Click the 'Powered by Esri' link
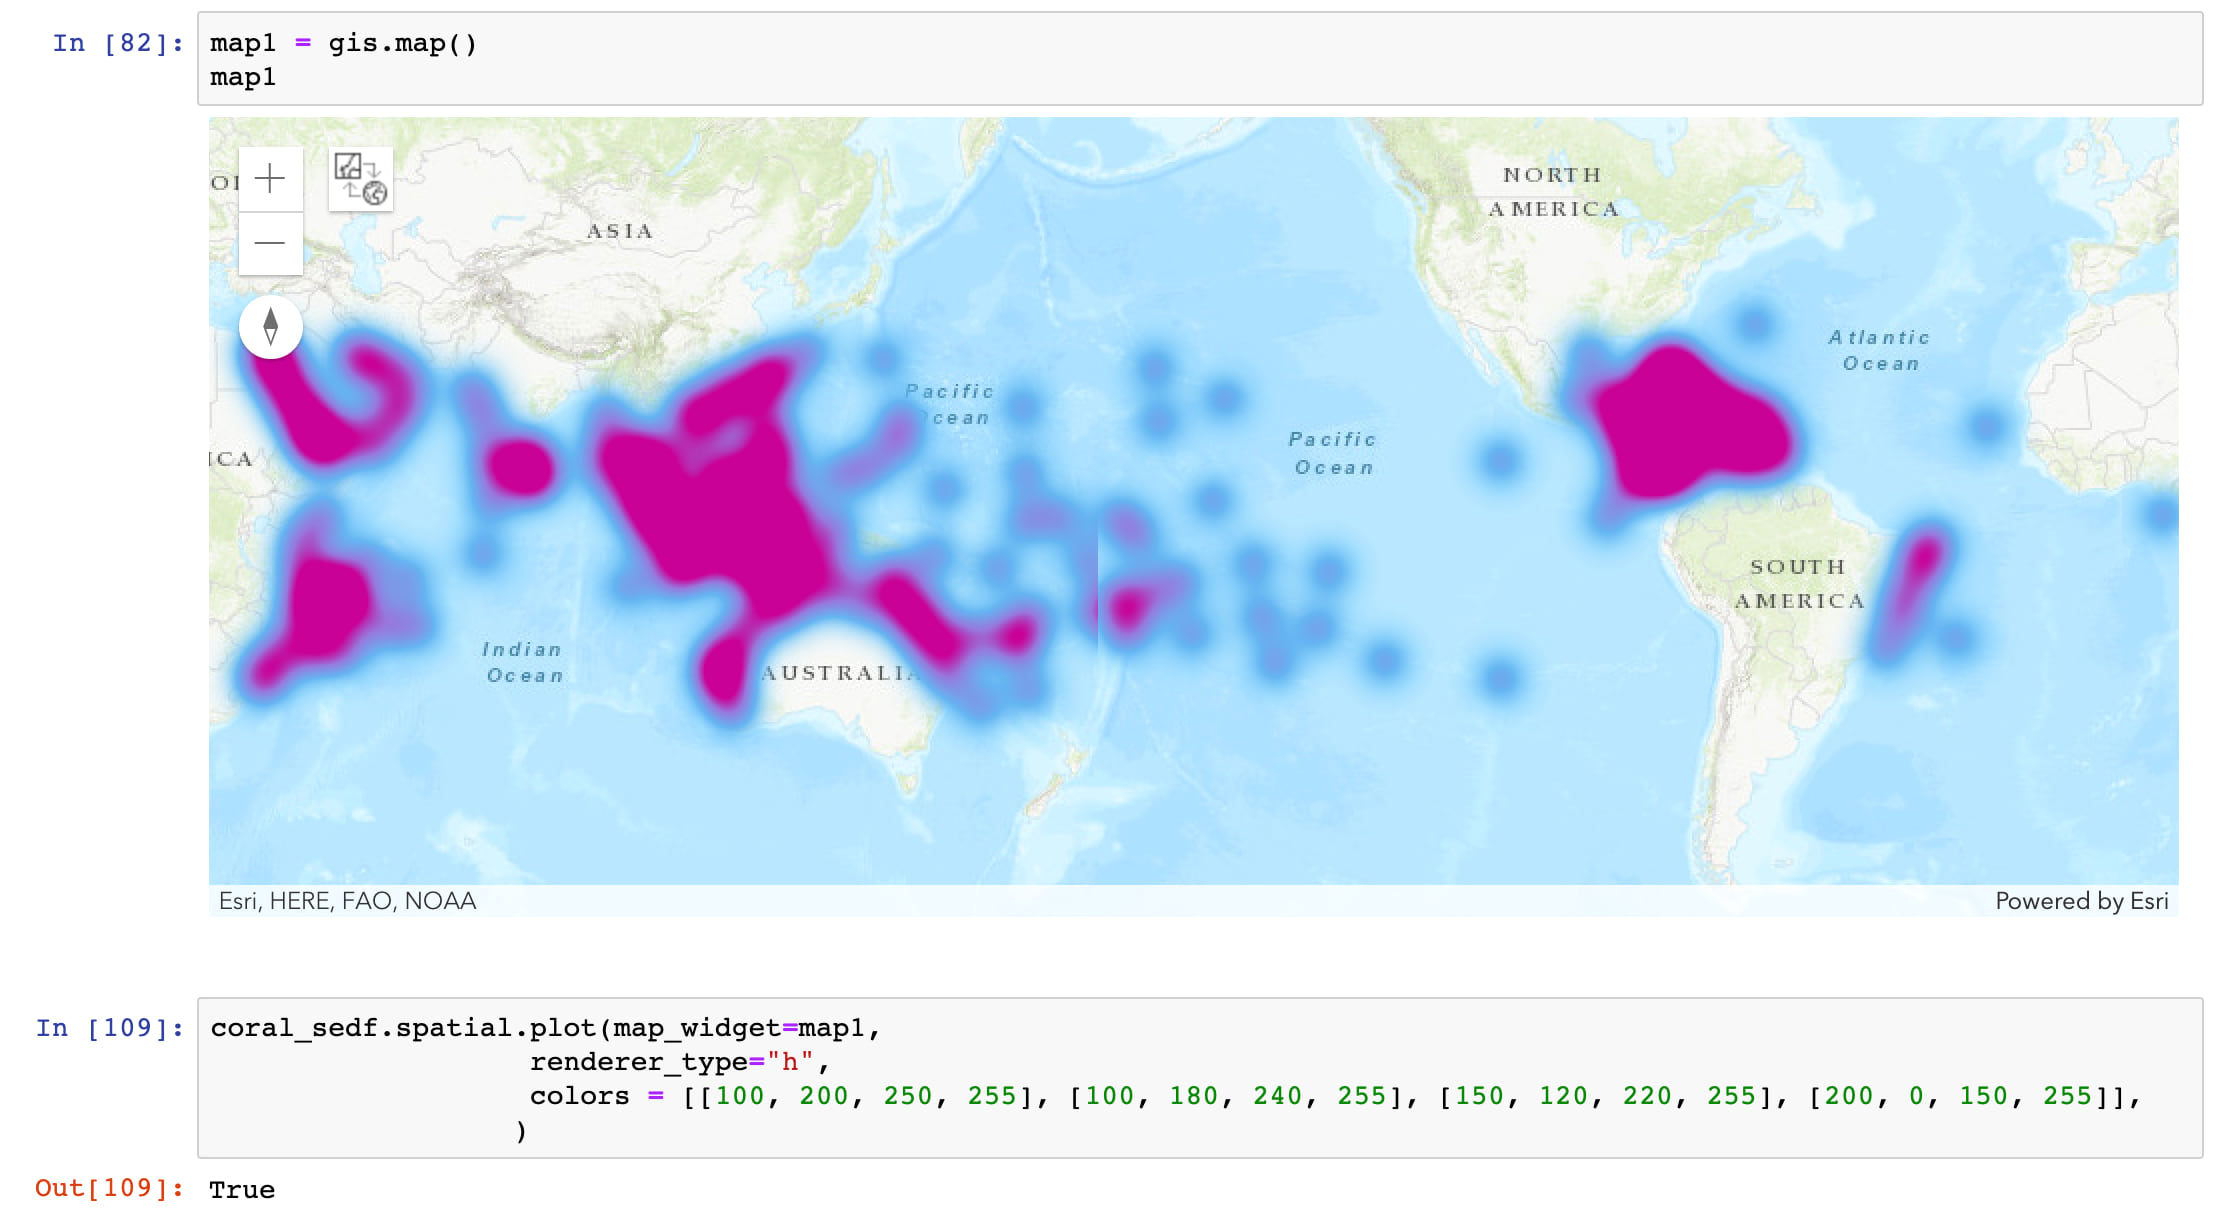2236x1214 pixels. [x=2081, y=901]
